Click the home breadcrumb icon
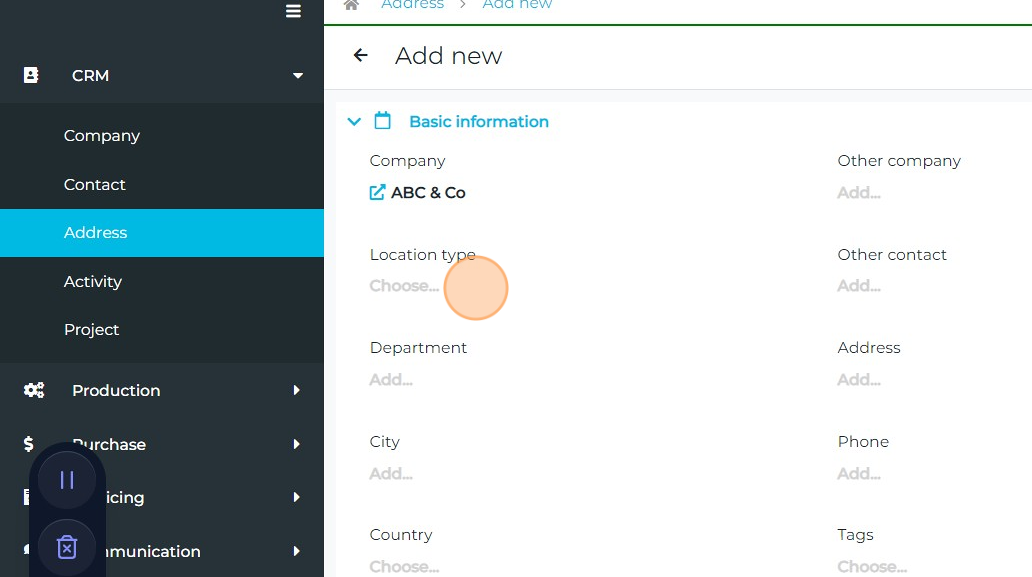This screenshot has height=577, width=1032. (x=351, y=5)
